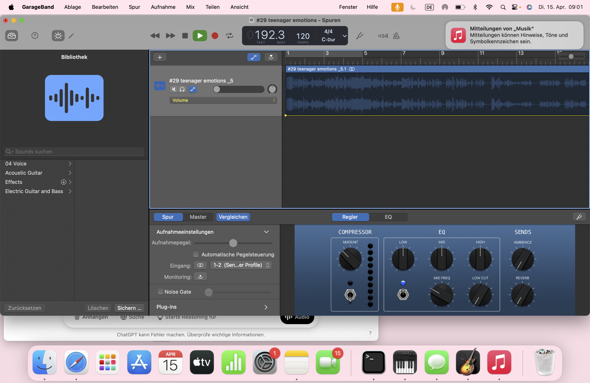The image size is (590, 383).
Task: Click the EQ Mid knob
Action: [x=442, y=259]
